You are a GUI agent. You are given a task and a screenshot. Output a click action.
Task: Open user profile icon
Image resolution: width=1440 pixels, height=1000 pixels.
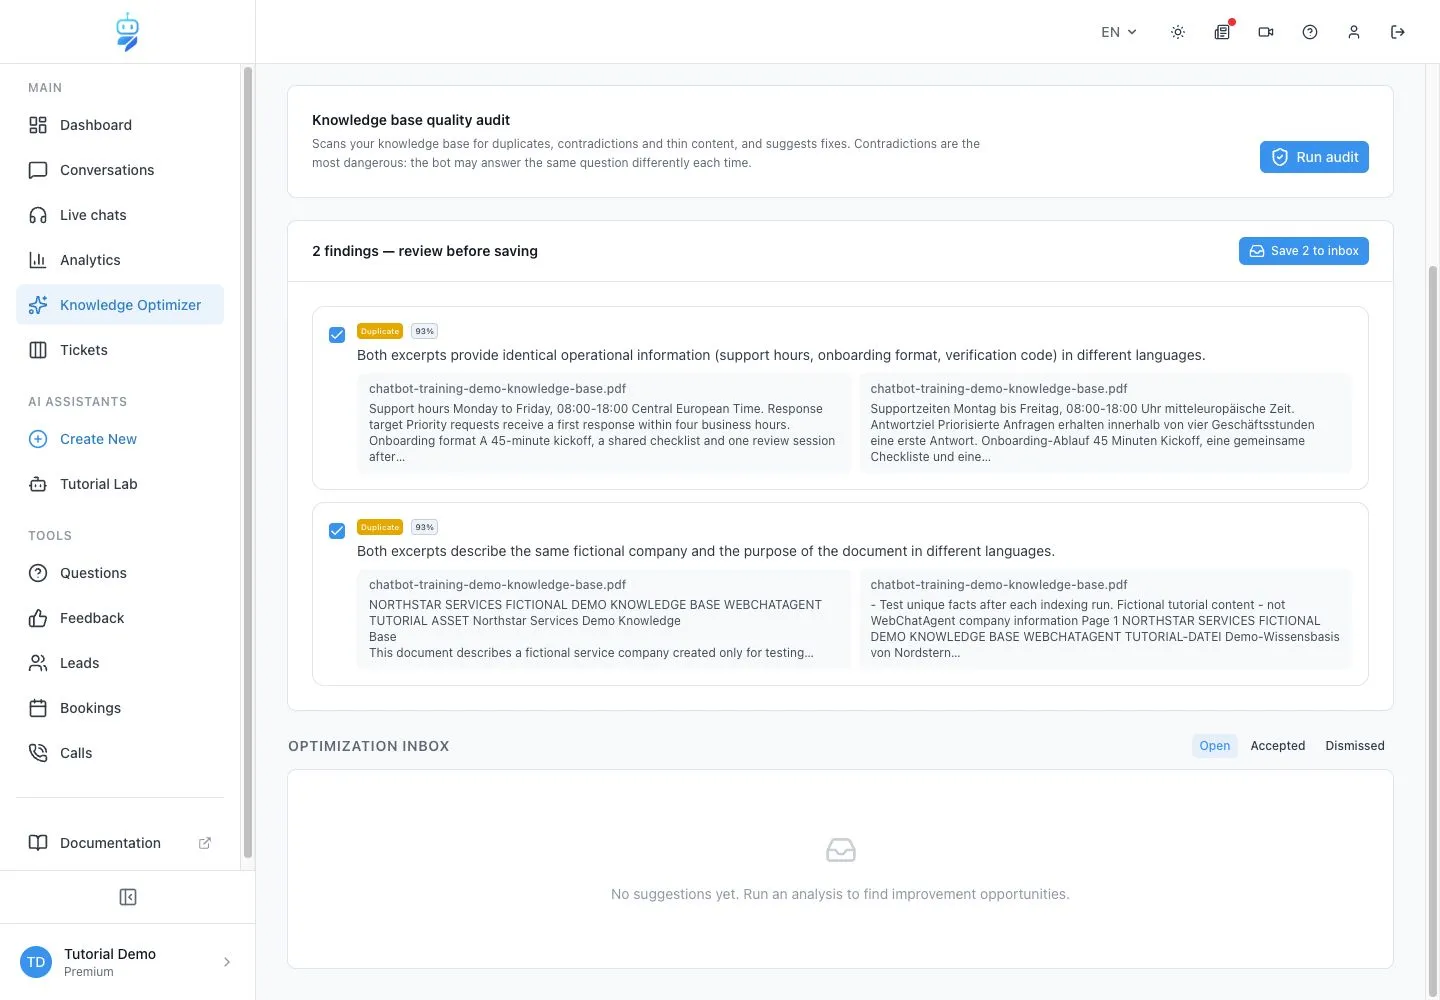(x=1354, y=32)
